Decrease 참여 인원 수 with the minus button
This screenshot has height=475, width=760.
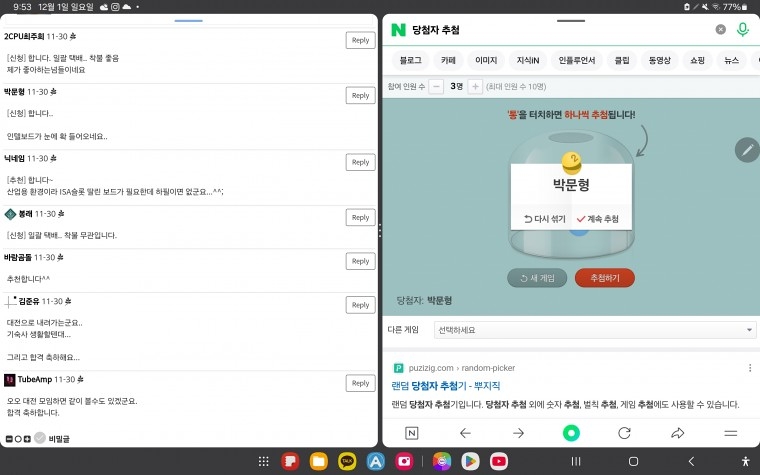[x=436, y=87]
